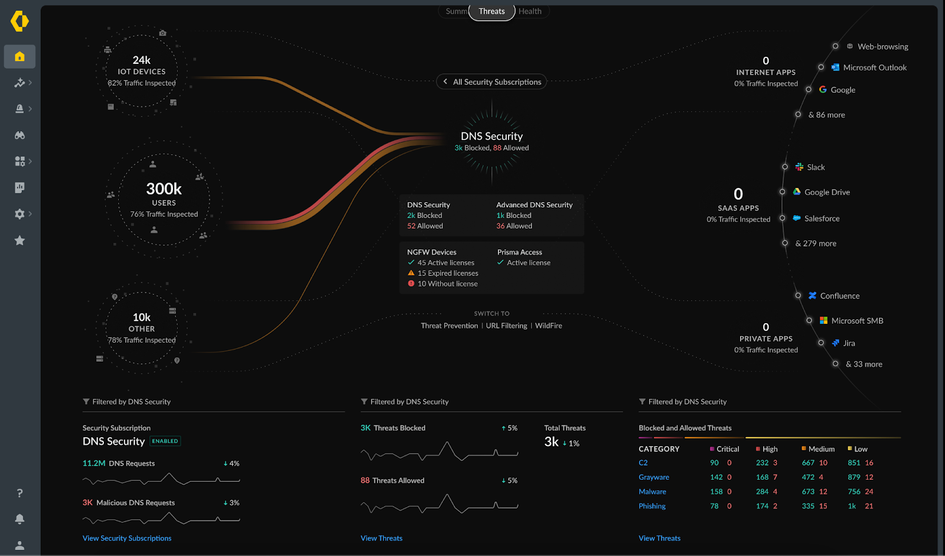Click '10 Without license' error row
This screenshot has height=556, width=945.
pos(443,284)
